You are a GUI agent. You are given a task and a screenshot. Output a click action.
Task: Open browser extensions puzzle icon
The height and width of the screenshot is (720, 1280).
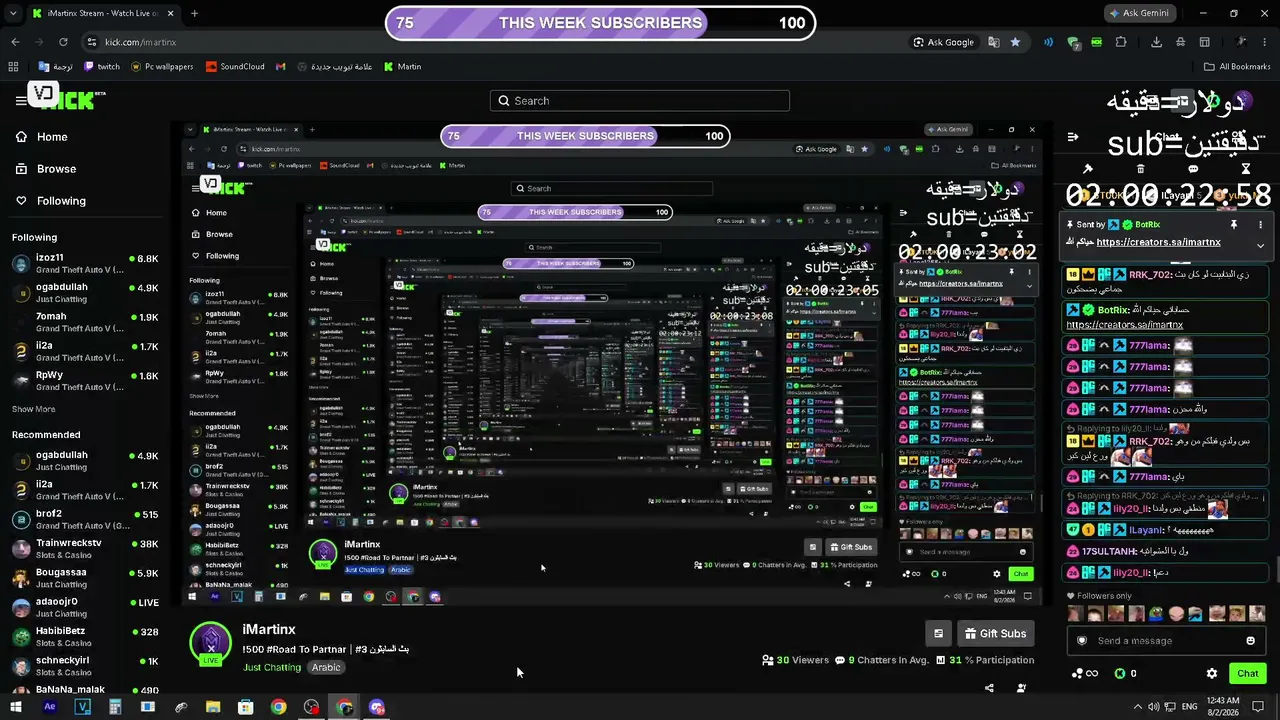[1121, 42]
